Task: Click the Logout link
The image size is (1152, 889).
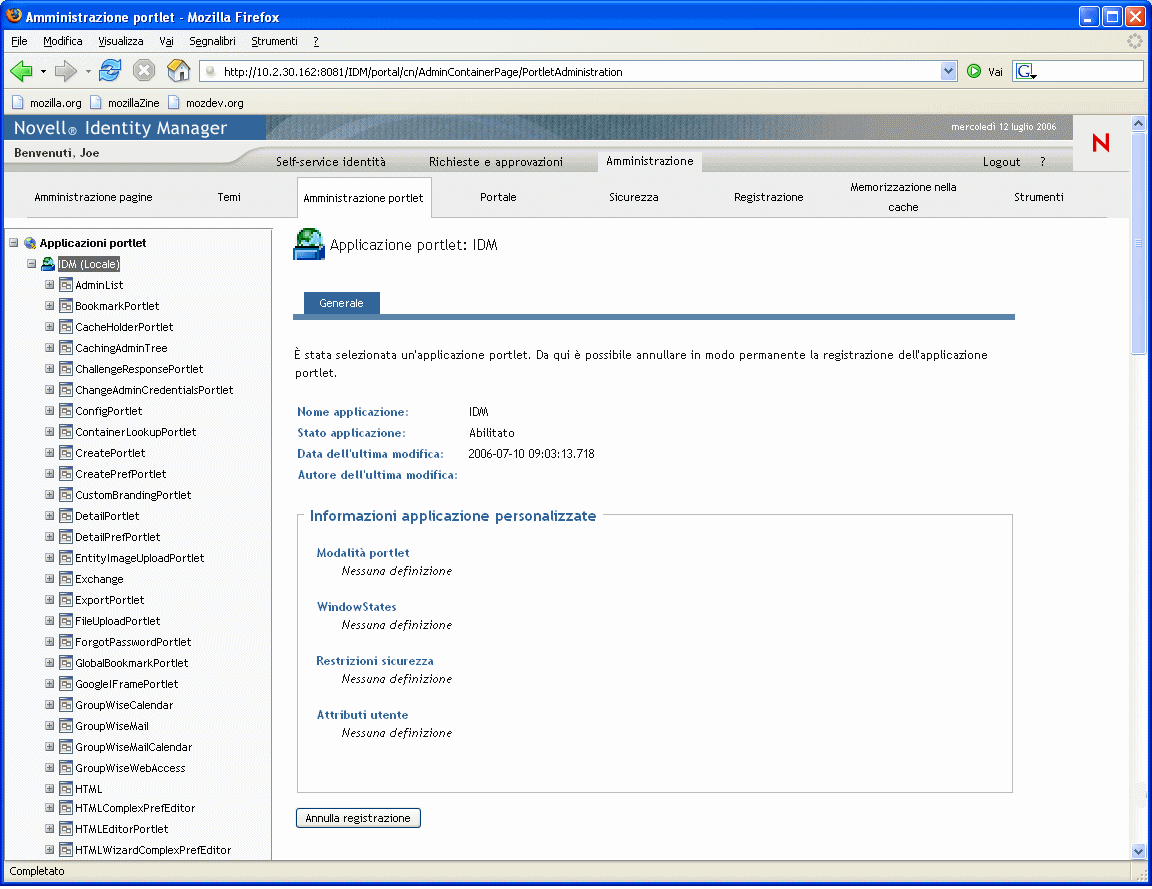Action: [x=1001, y=162]
